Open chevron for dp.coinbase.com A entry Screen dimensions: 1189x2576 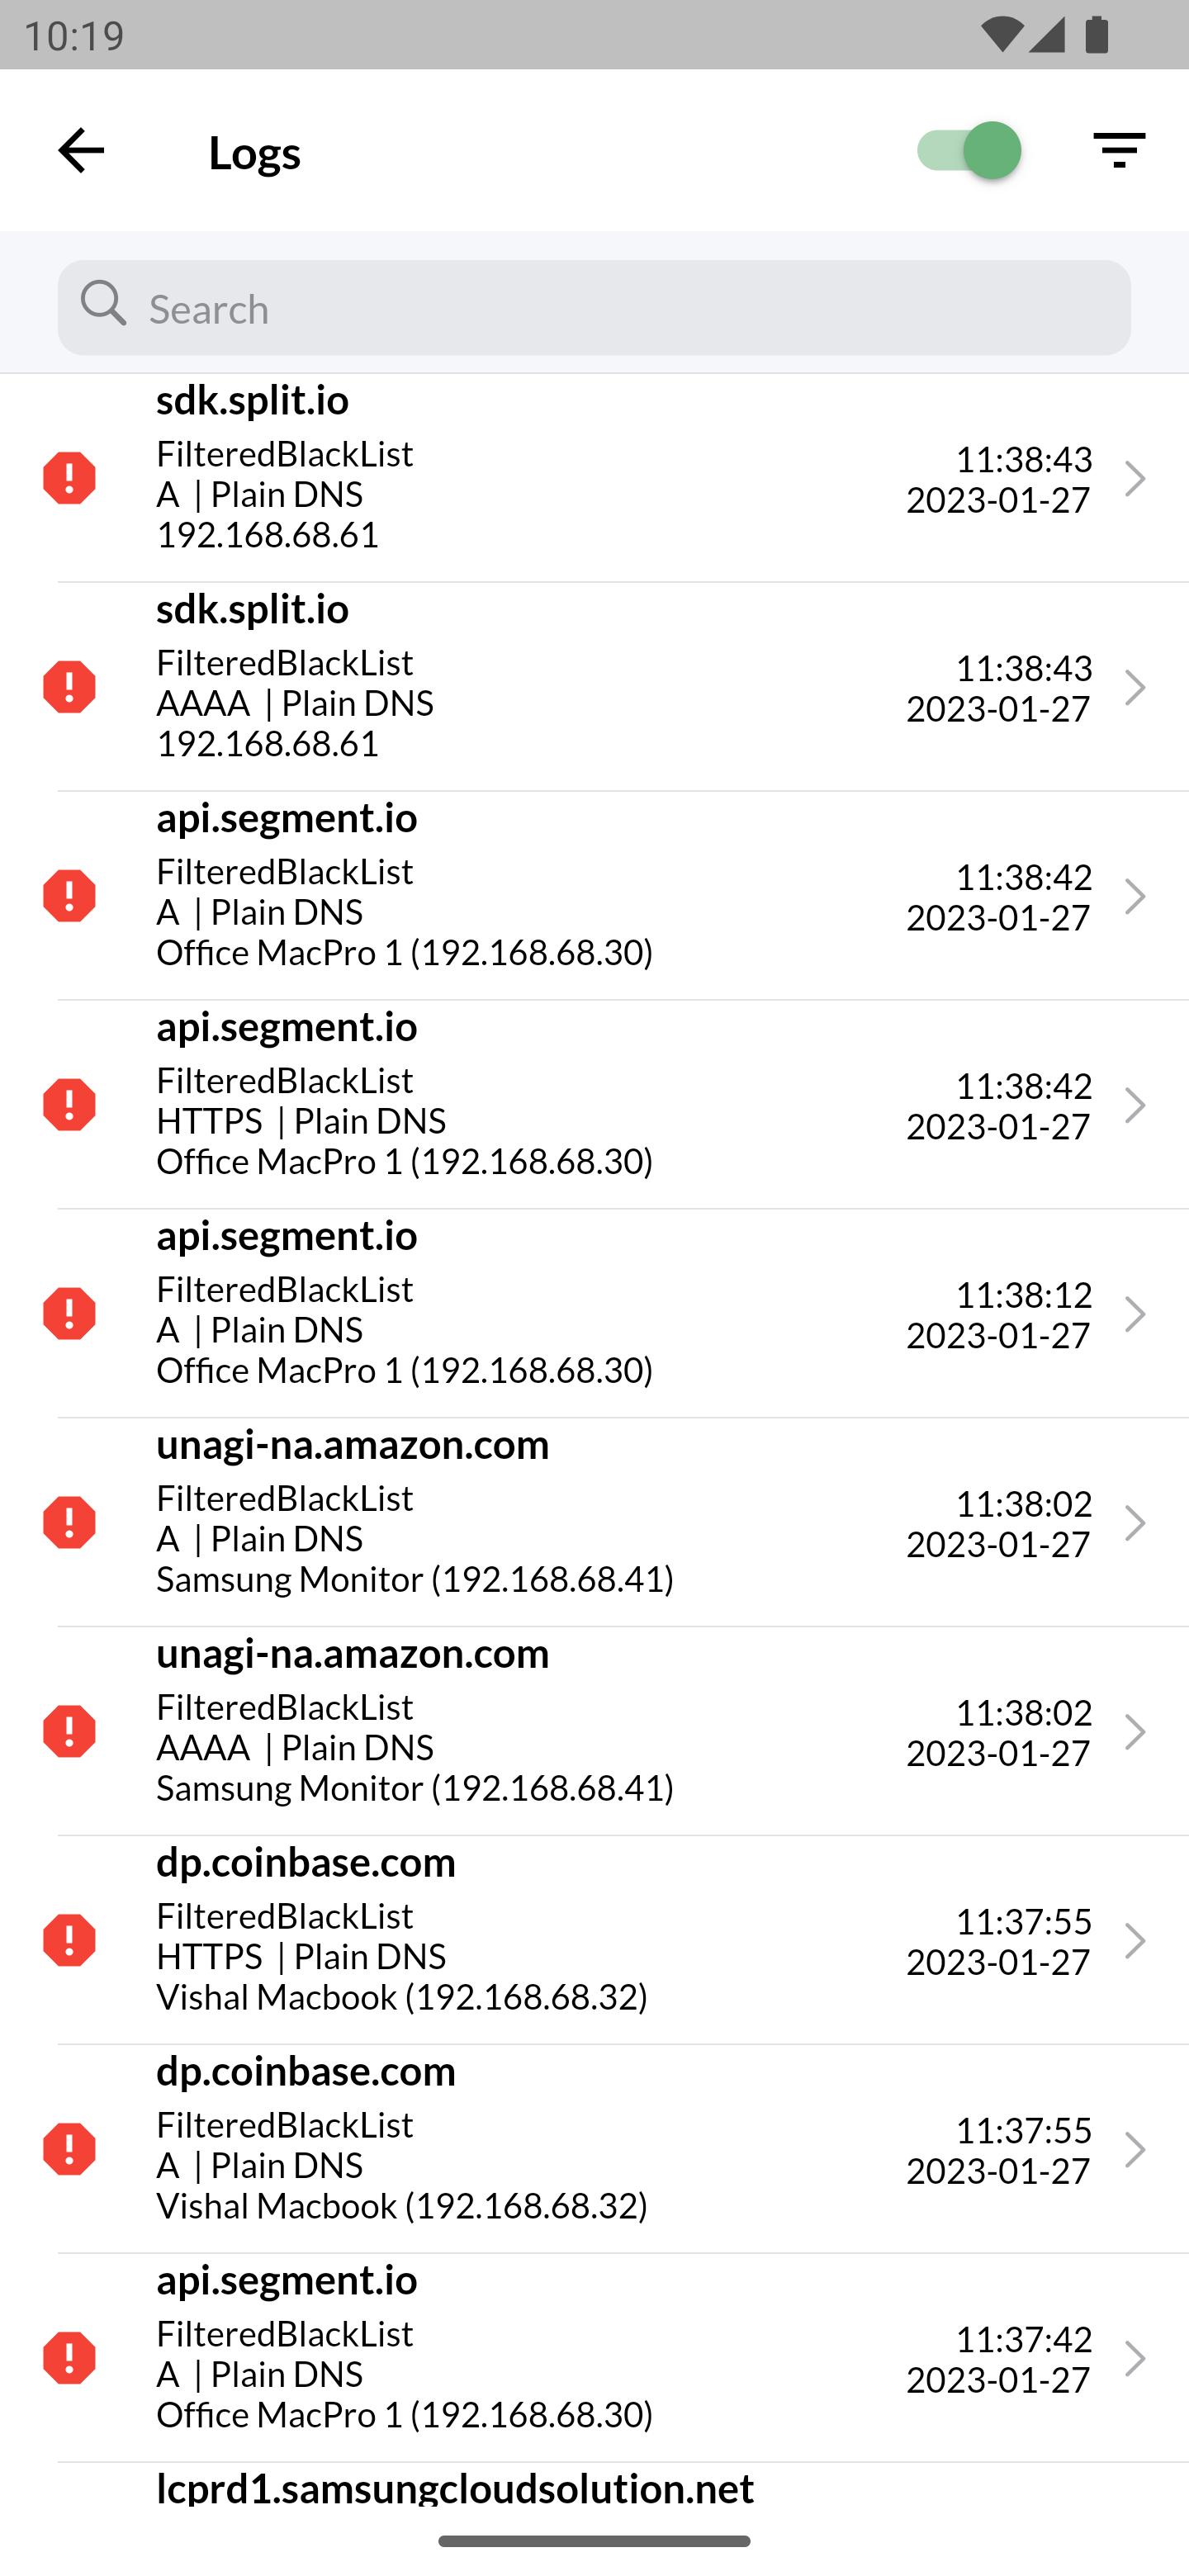(x=1134, y=2150)
